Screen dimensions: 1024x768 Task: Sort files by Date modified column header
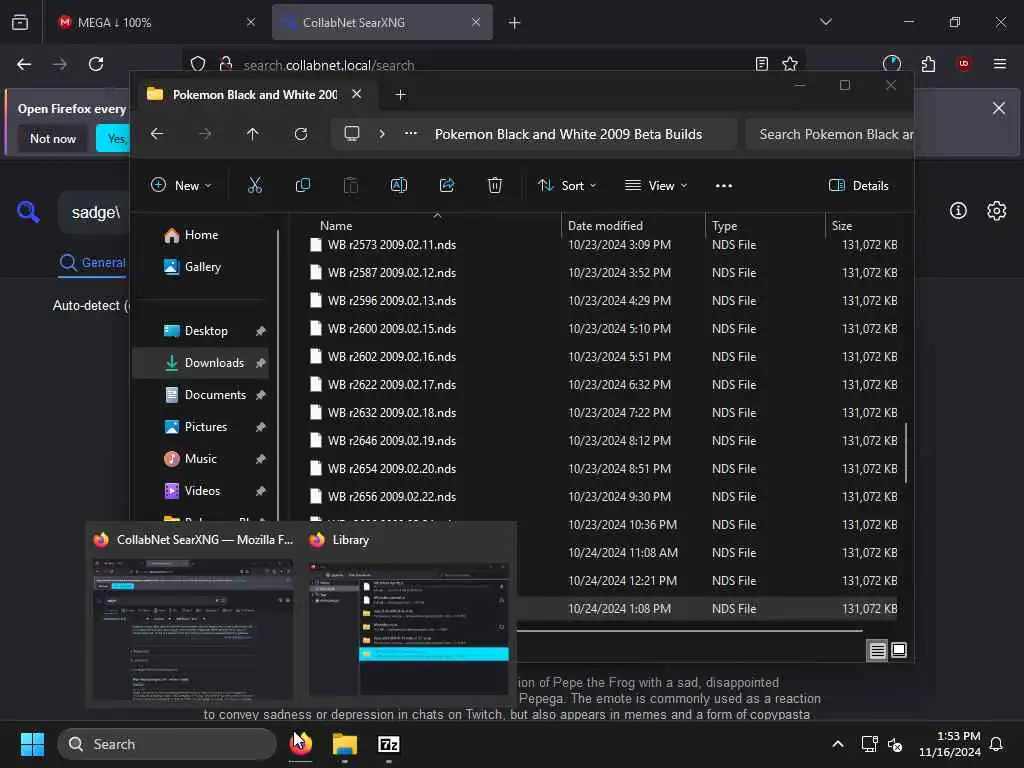[605, 225]
